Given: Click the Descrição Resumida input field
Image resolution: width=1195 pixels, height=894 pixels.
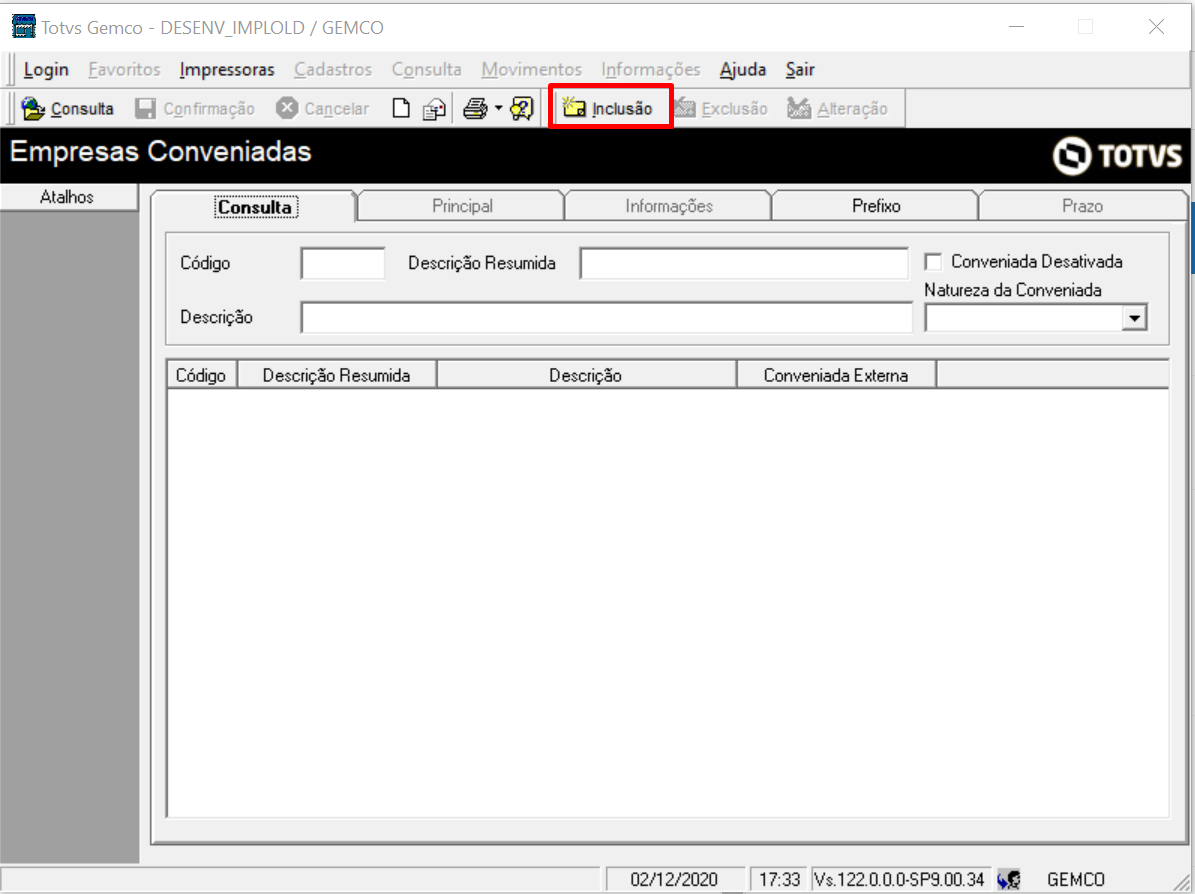Looking at the screenshot, I should coord(744,264).
